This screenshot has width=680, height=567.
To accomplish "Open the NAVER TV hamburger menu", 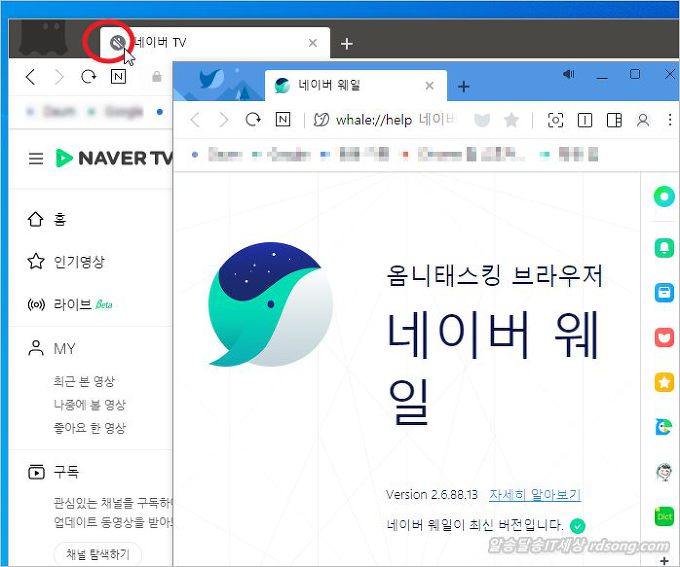I will click(36, 158).
